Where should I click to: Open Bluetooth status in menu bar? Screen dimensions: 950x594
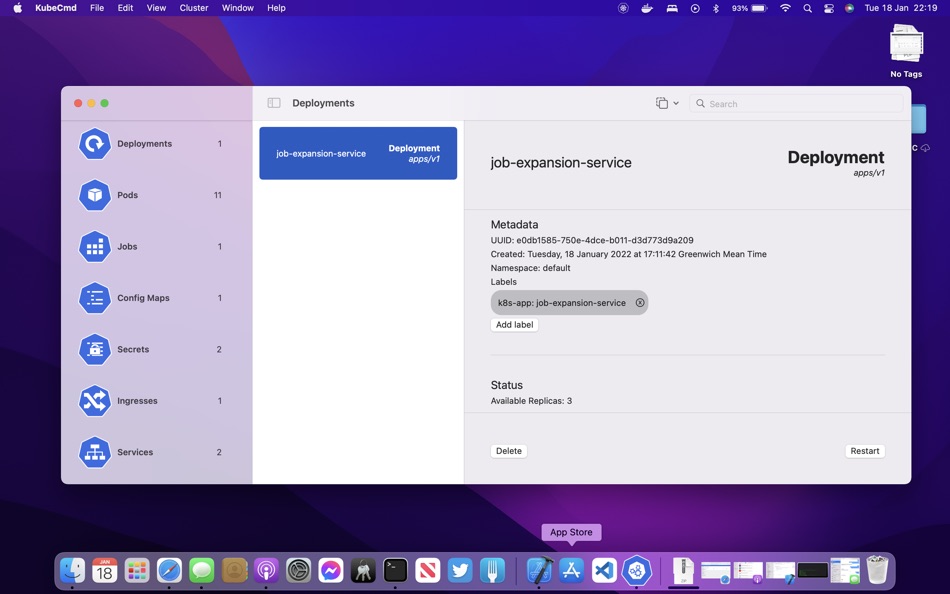716,8
